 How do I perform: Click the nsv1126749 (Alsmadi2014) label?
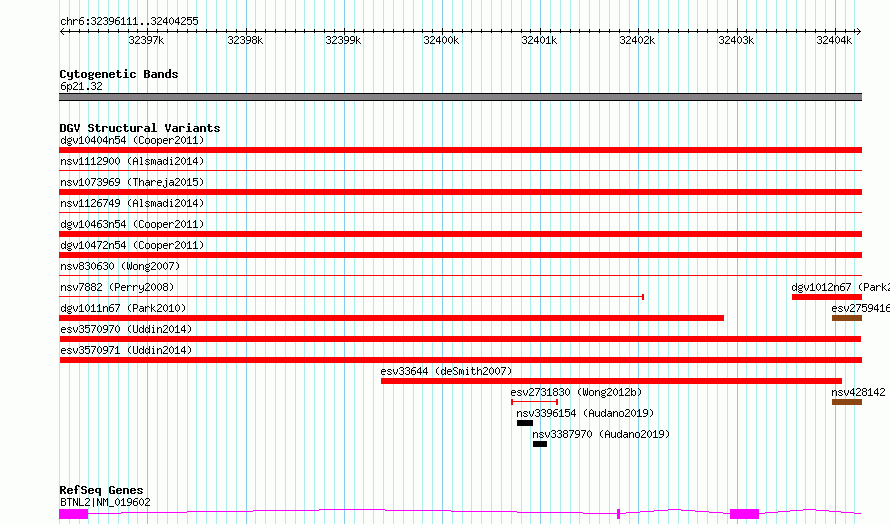(x=132, y=203)
